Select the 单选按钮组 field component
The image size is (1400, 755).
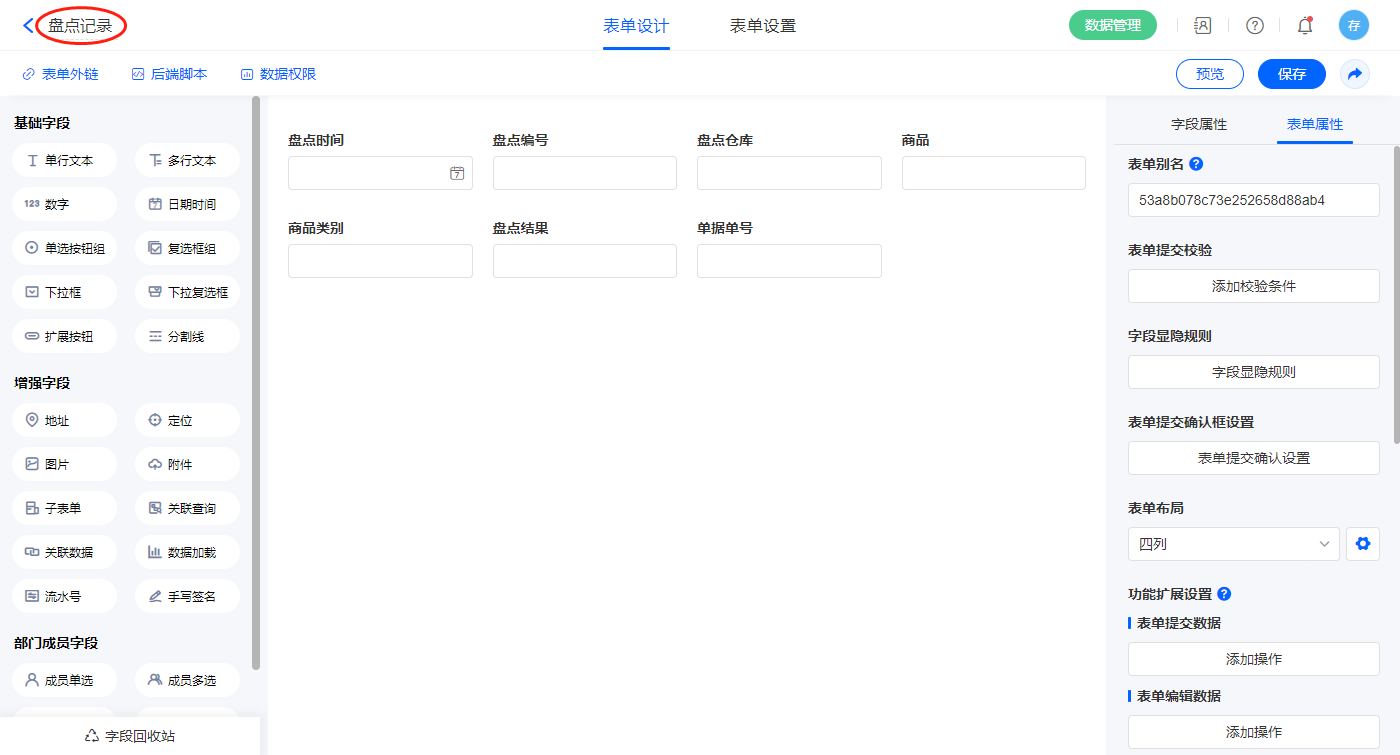pyautogui.click(x=65, y=248)
